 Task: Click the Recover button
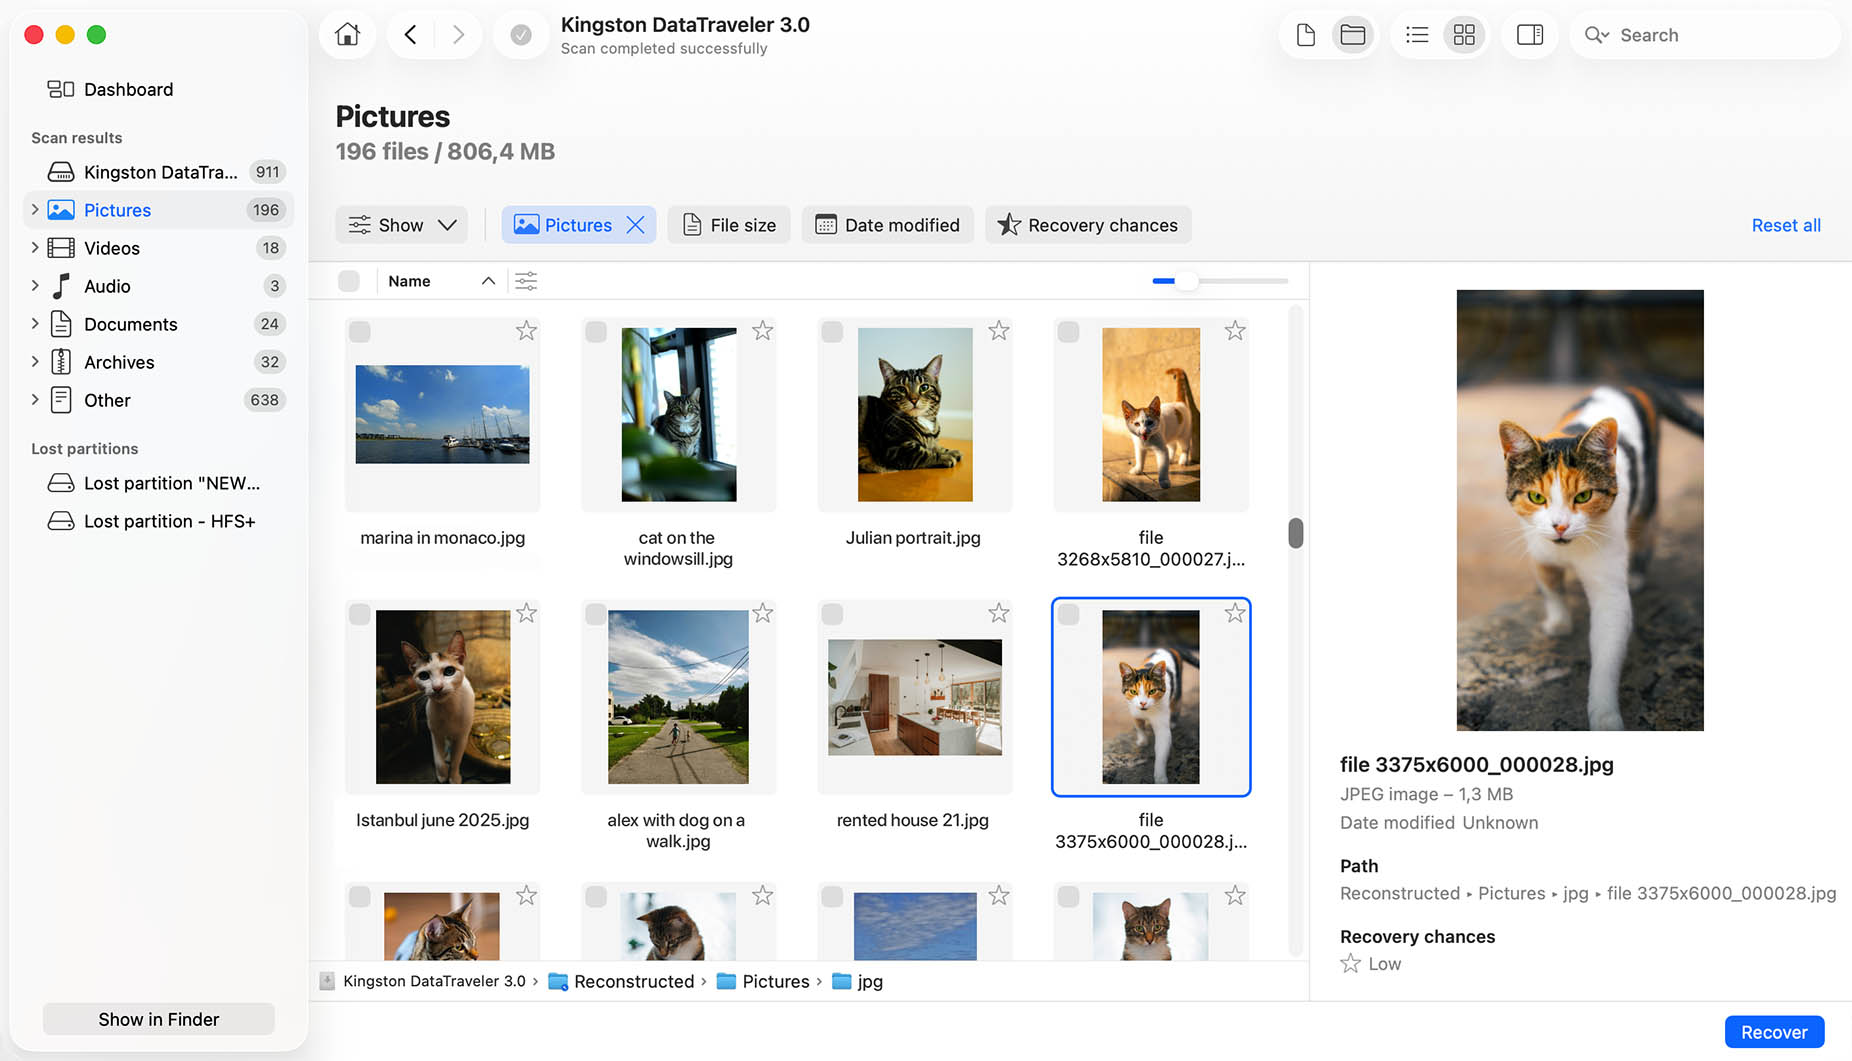click(1774, 1032)
